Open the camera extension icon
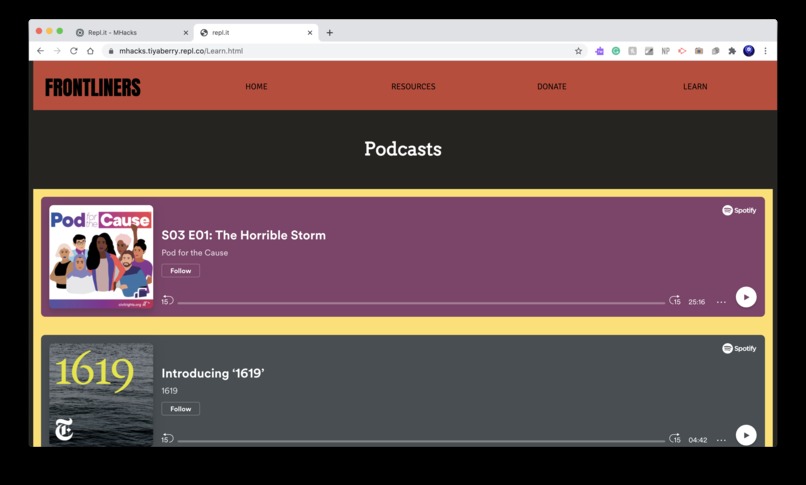 pos(699,51)
